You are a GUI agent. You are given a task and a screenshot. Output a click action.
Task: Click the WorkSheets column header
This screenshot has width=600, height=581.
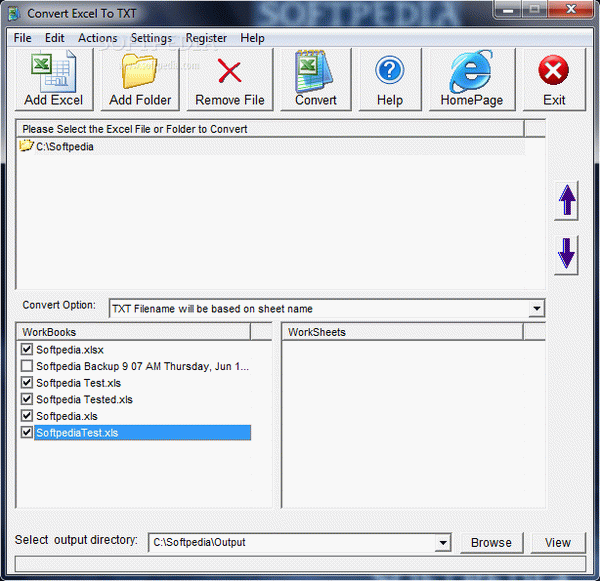coord(403,332)
